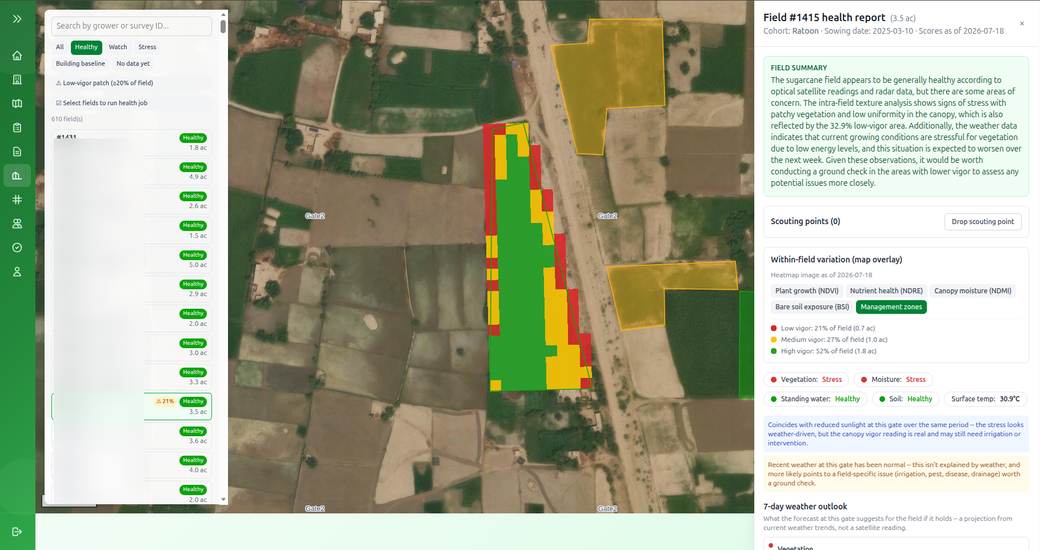Image resolution: width=1040 pixels, height=550 pixels.
Task: Click the Drop scouting point button
Action: [982, 222]
